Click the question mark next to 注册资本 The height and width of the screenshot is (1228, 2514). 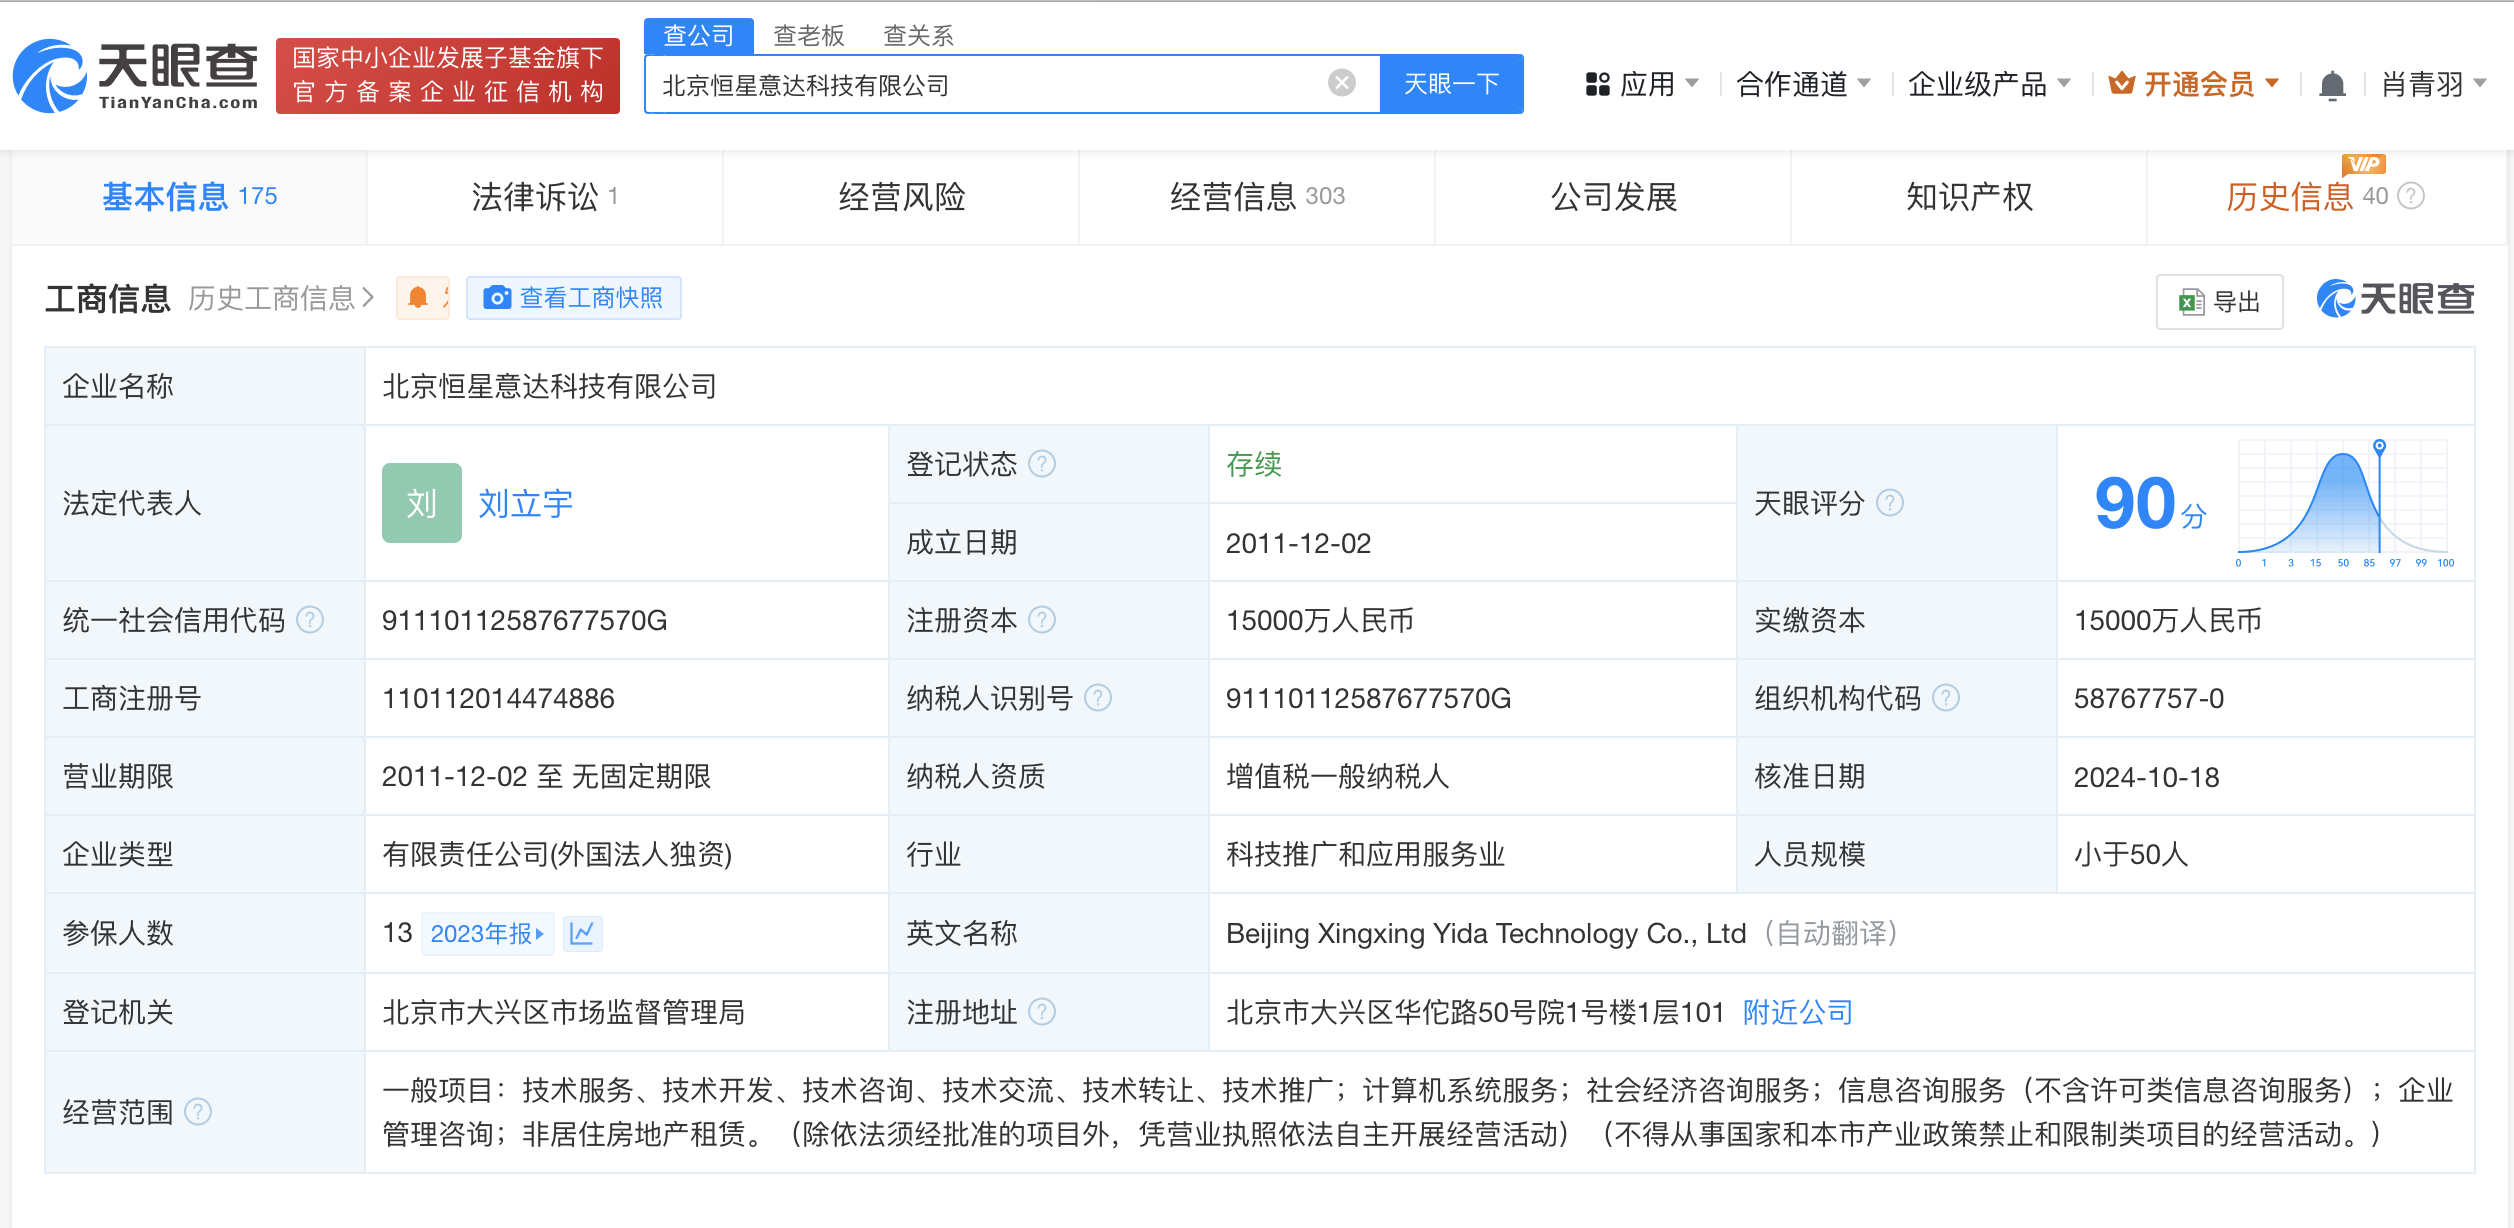coord(1043,620)
